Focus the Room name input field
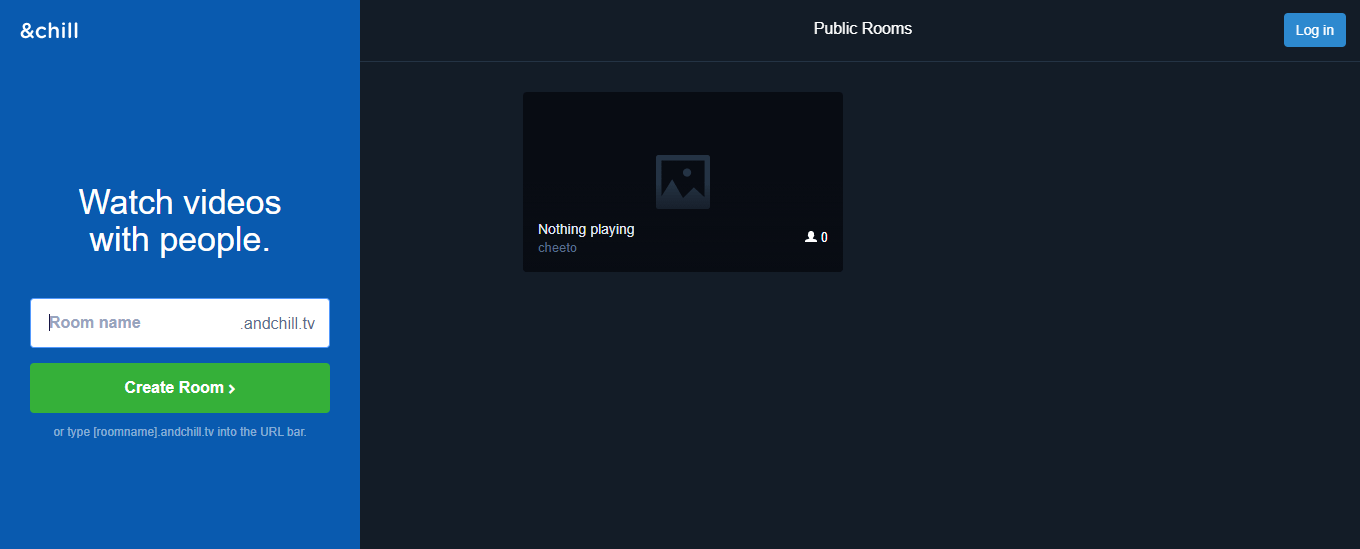Image resolution: width=1360 pixels, height=549 pixels. click(180, 323)
